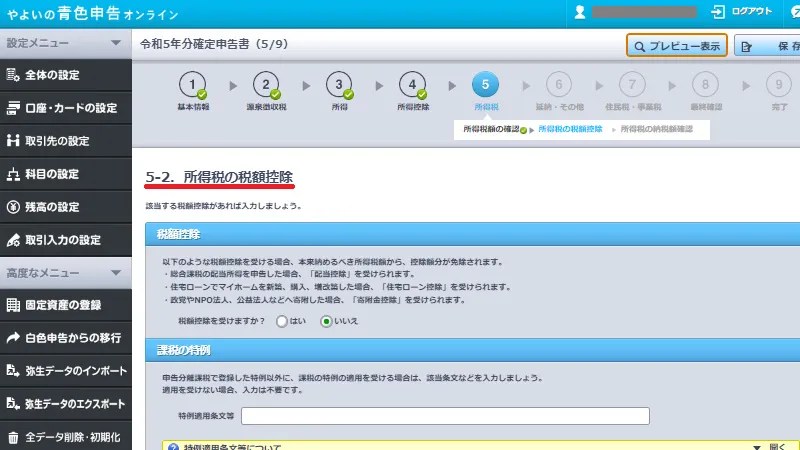Open 取引入力の設定 menu item
Image resolution: width=800 pixels, height=450 pixels.
click(66, 240)
